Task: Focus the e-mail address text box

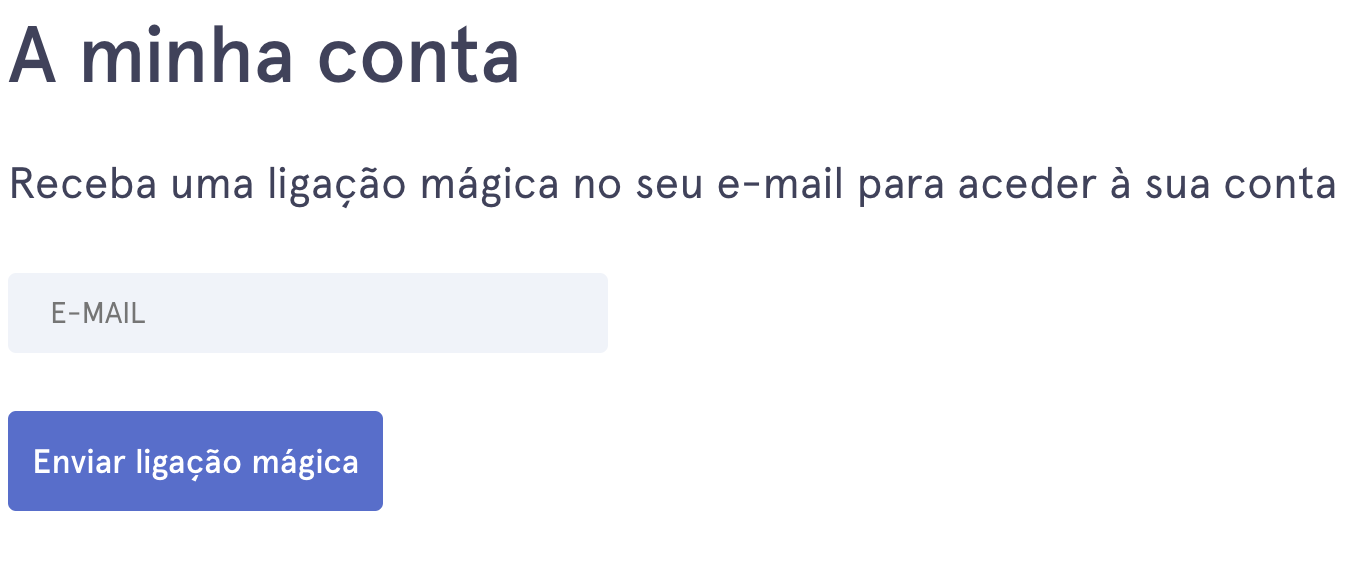Action: (x=307, y=313)
